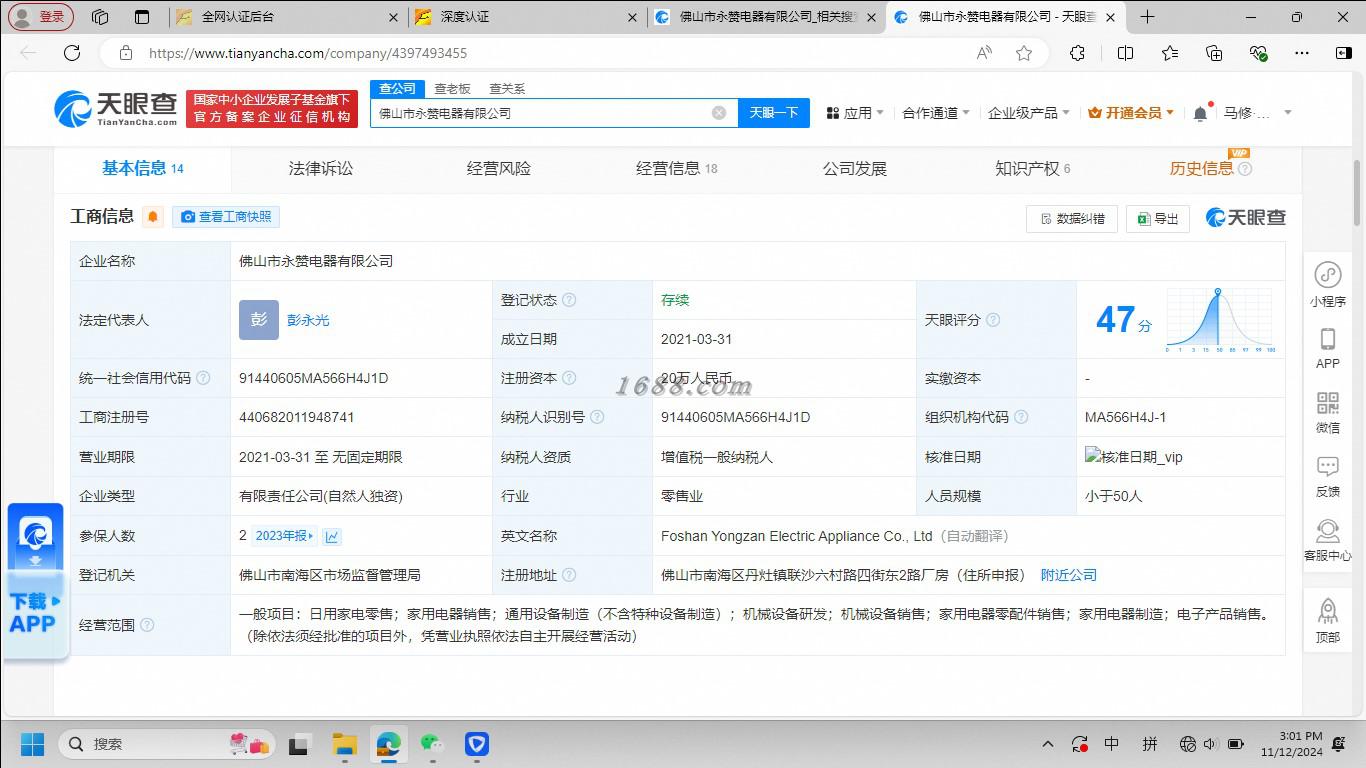
Task: Show help for unified social credit code
Action: tap(203, 378)
